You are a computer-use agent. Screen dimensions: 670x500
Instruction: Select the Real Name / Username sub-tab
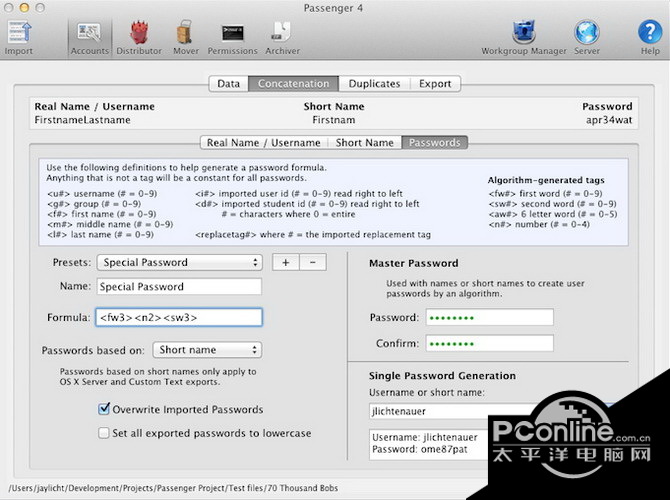click(x=264, y=143)
